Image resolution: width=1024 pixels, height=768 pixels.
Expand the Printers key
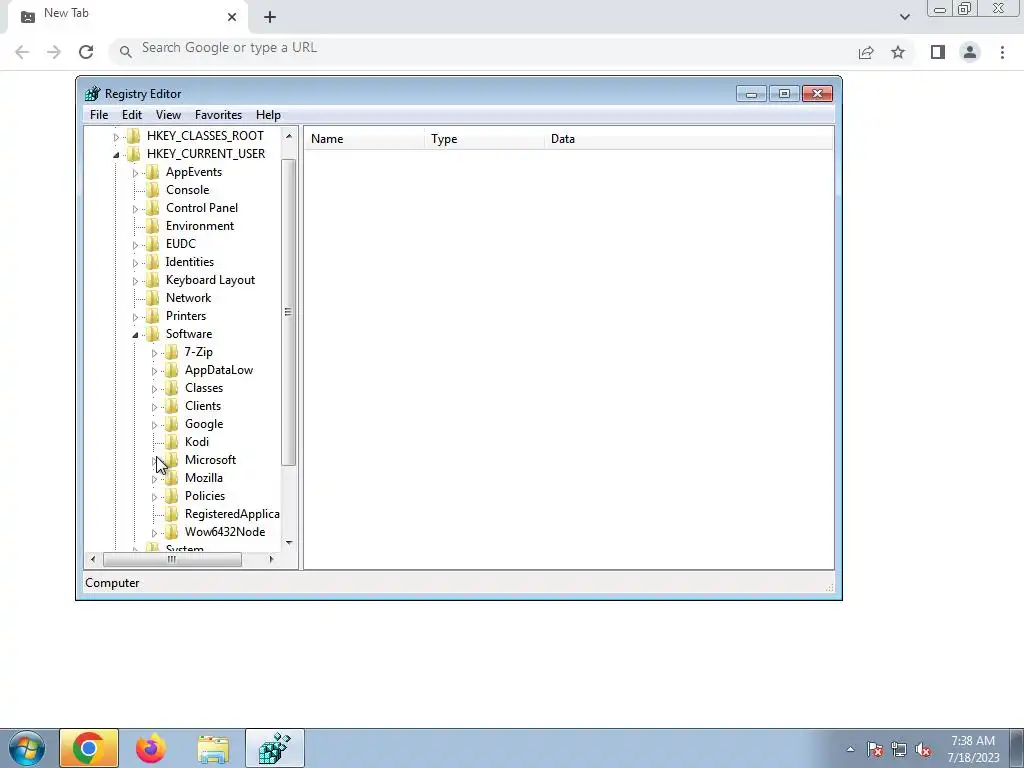tap(135, 317)
